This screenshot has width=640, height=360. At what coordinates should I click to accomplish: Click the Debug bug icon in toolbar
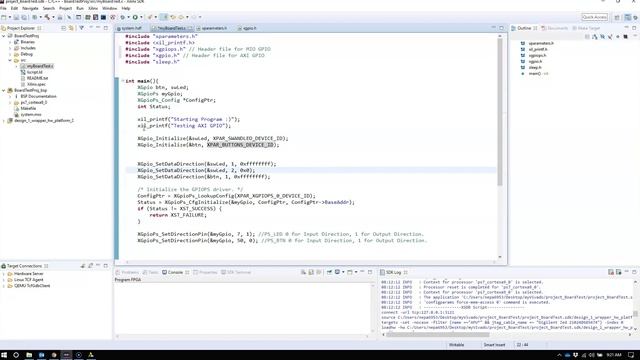122,17
